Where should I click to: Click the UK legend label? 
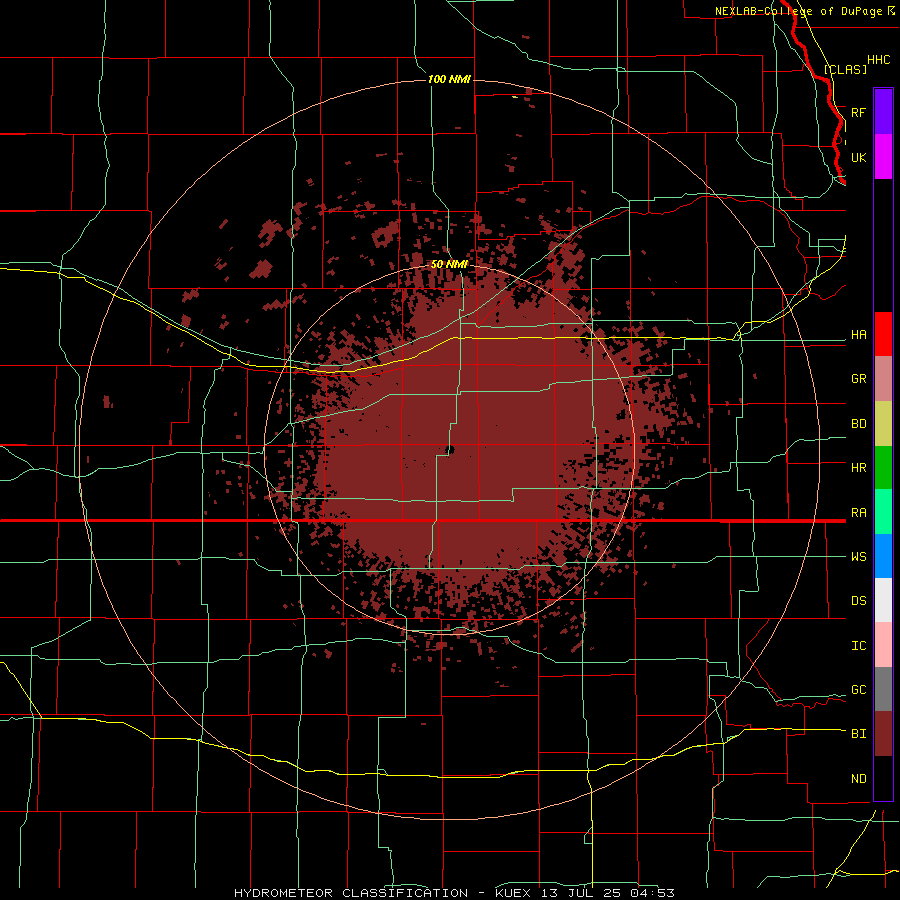[858, 157]
